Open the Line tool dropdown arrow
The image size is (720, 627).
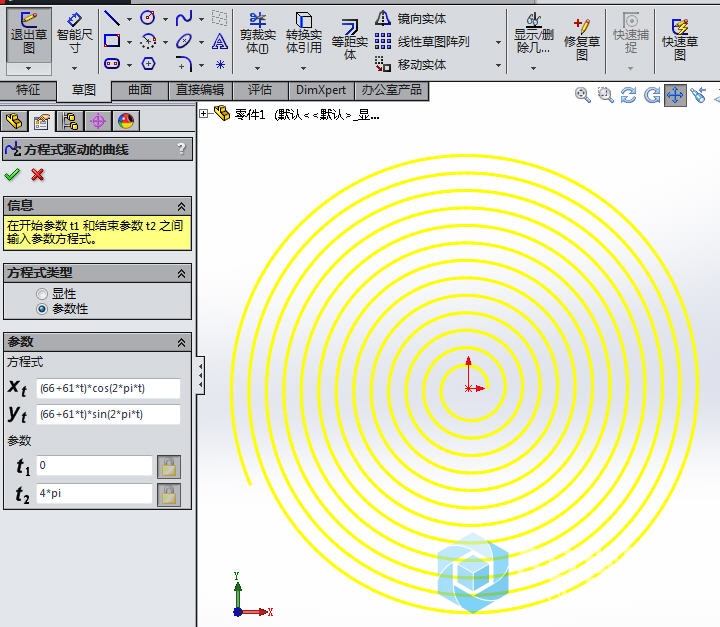tap(129, 19)
